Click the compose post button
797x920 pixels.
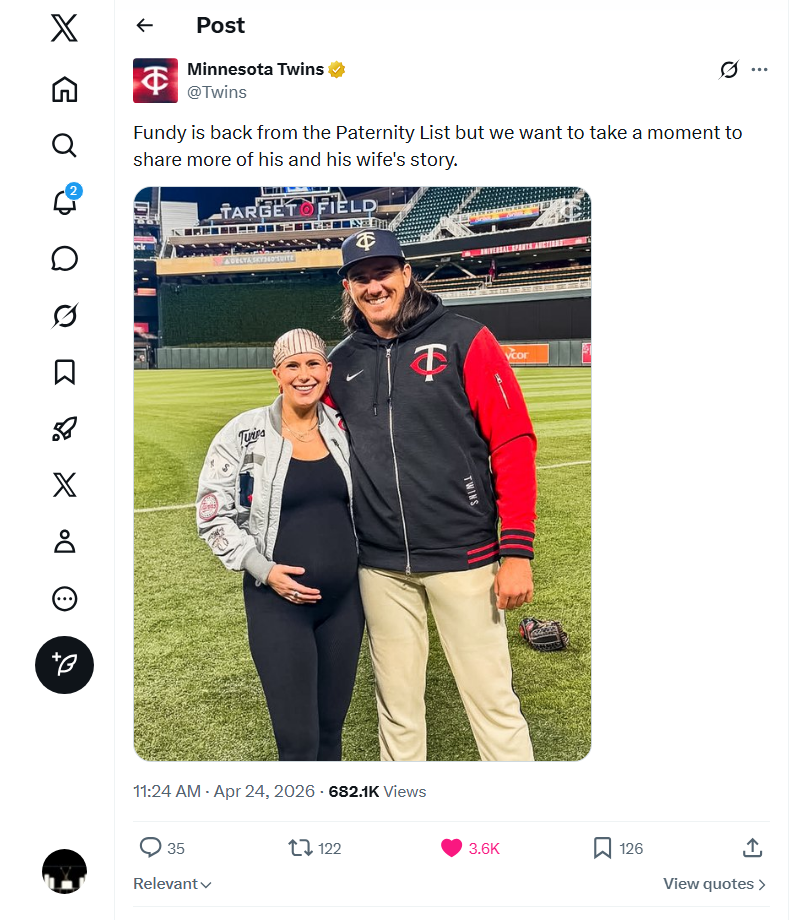pyautogui.click(x=64, y=664)
